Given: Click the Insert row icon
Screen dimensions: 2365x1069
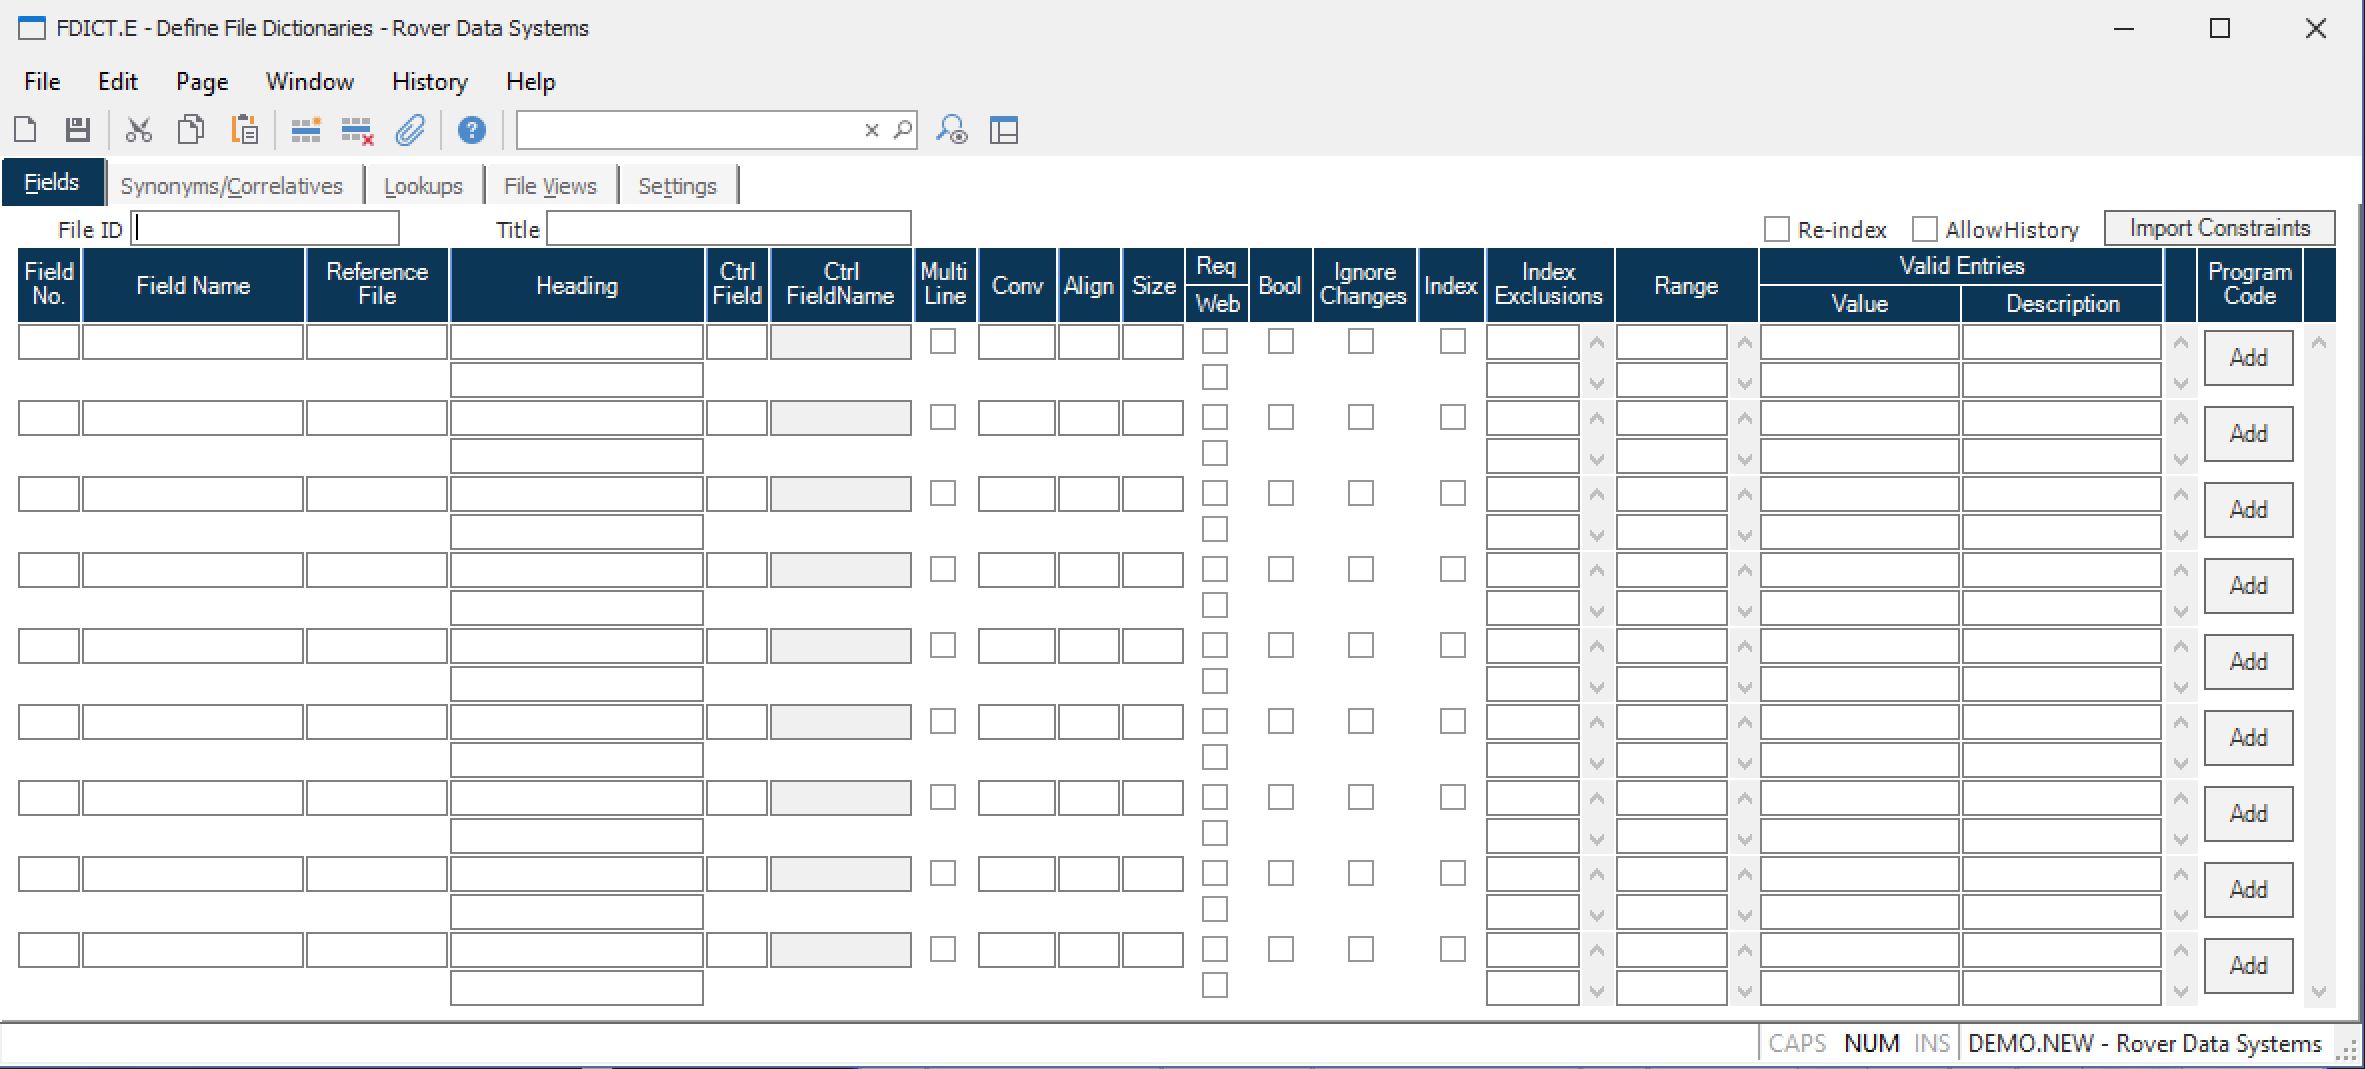Looking at the screenshot, I should point(305,130).
